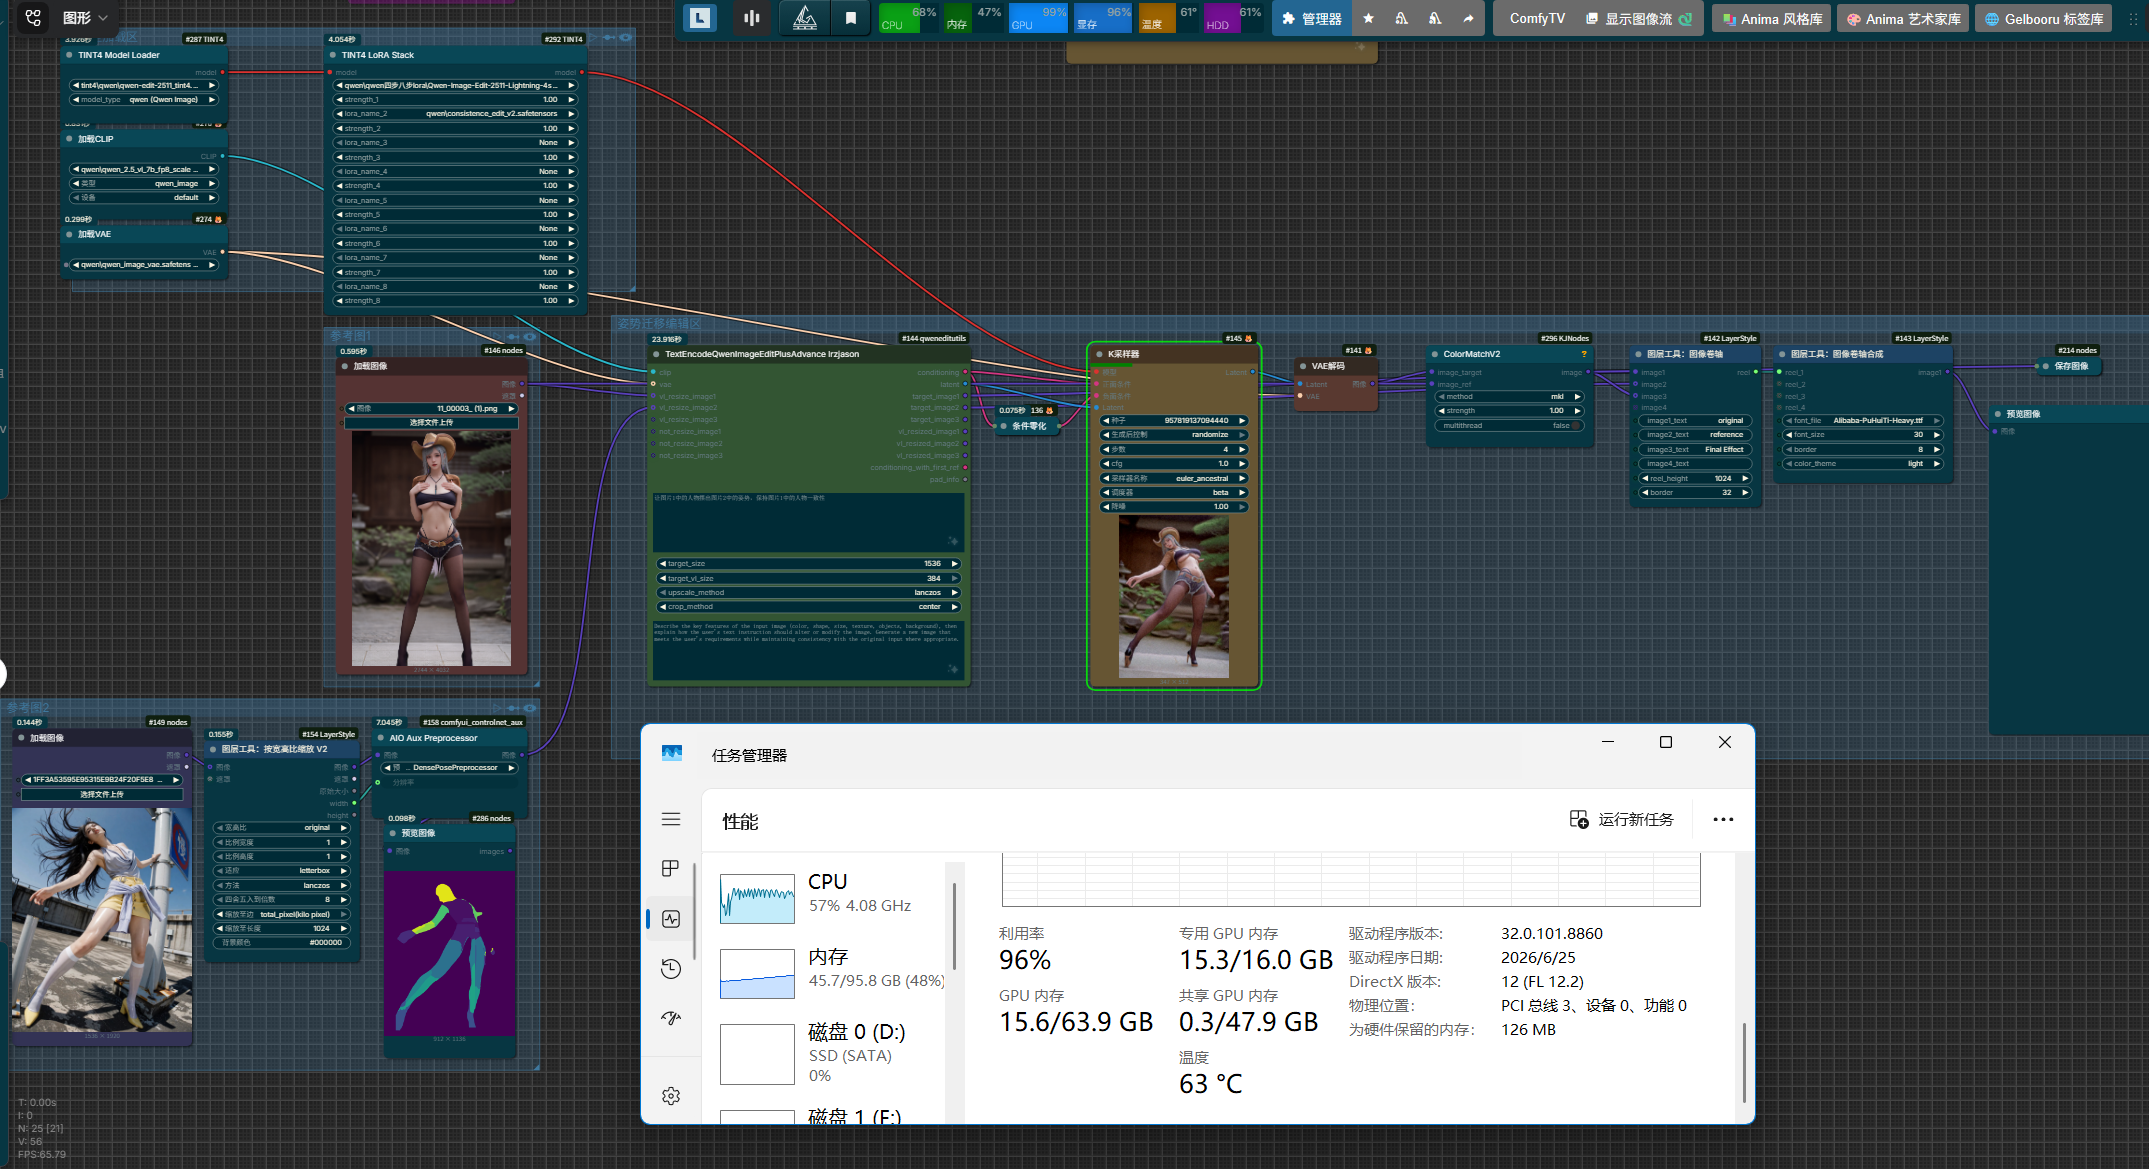Toggle collapse dot of K采样器 node
Viewport: 2149px width, 1169px height.
1100,354
